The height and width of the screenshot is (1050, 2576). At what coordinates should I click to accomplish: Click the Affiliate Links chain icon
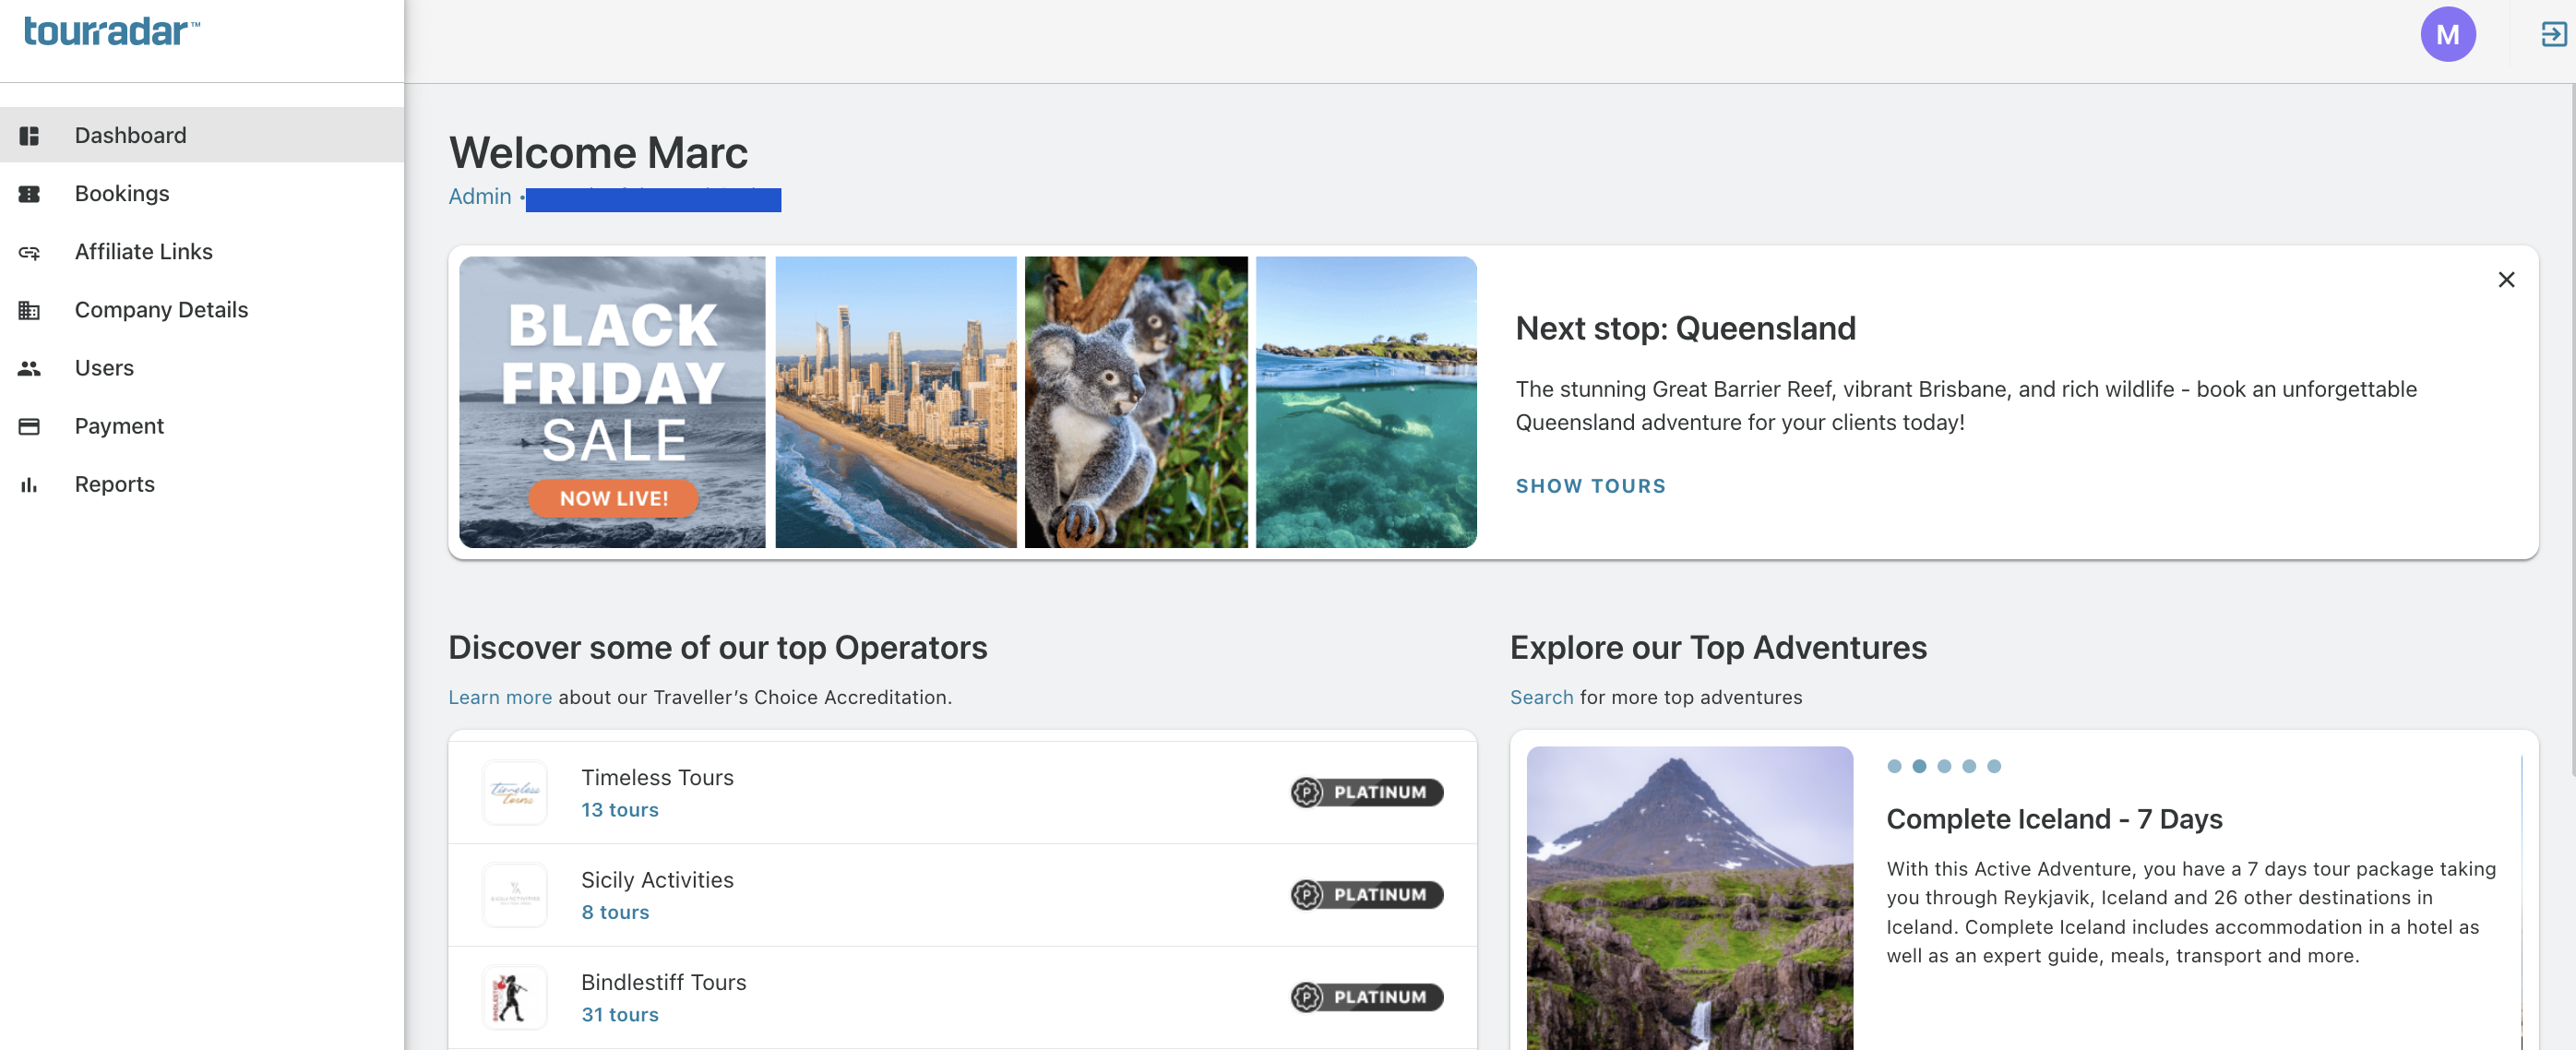click(29, 252)
